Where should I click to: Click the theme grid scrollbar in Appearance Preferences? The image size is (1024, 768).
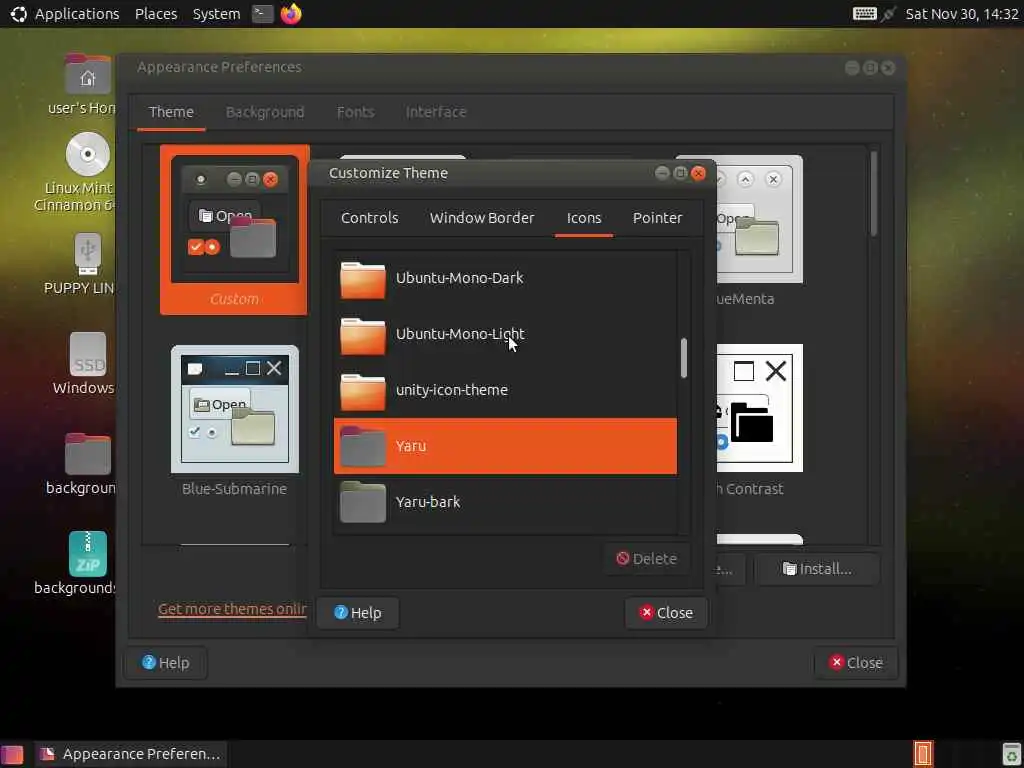[x=873, y=193]
